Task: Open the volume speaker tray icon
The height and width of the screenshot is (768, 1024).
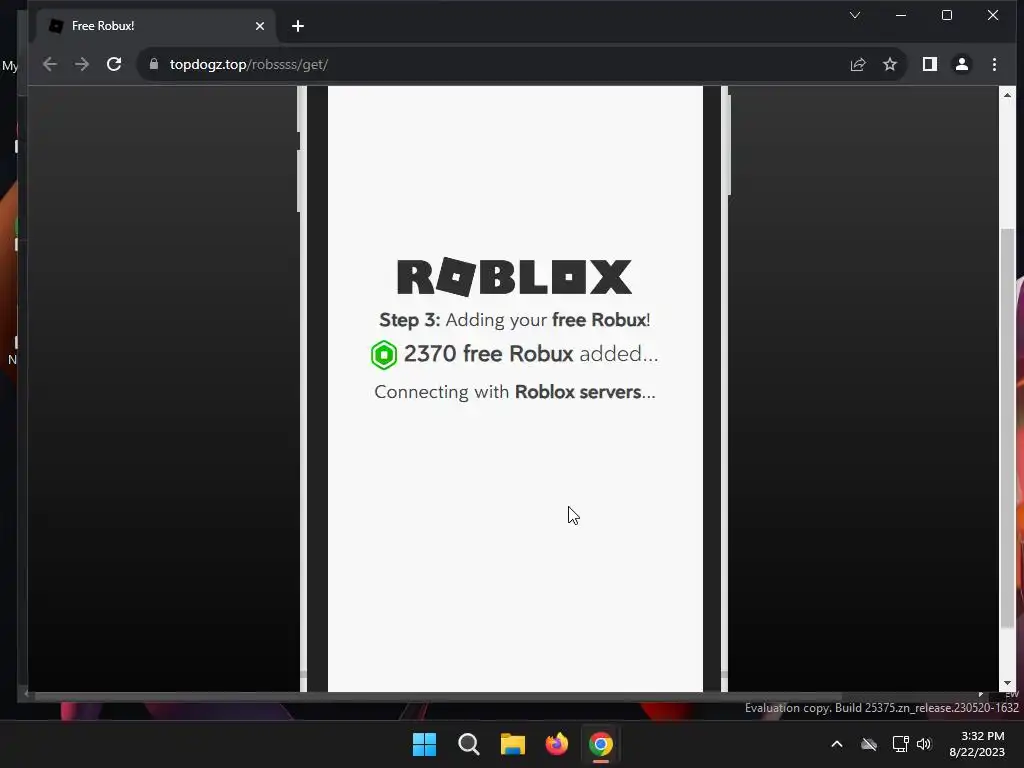Action: click(924, 744)
